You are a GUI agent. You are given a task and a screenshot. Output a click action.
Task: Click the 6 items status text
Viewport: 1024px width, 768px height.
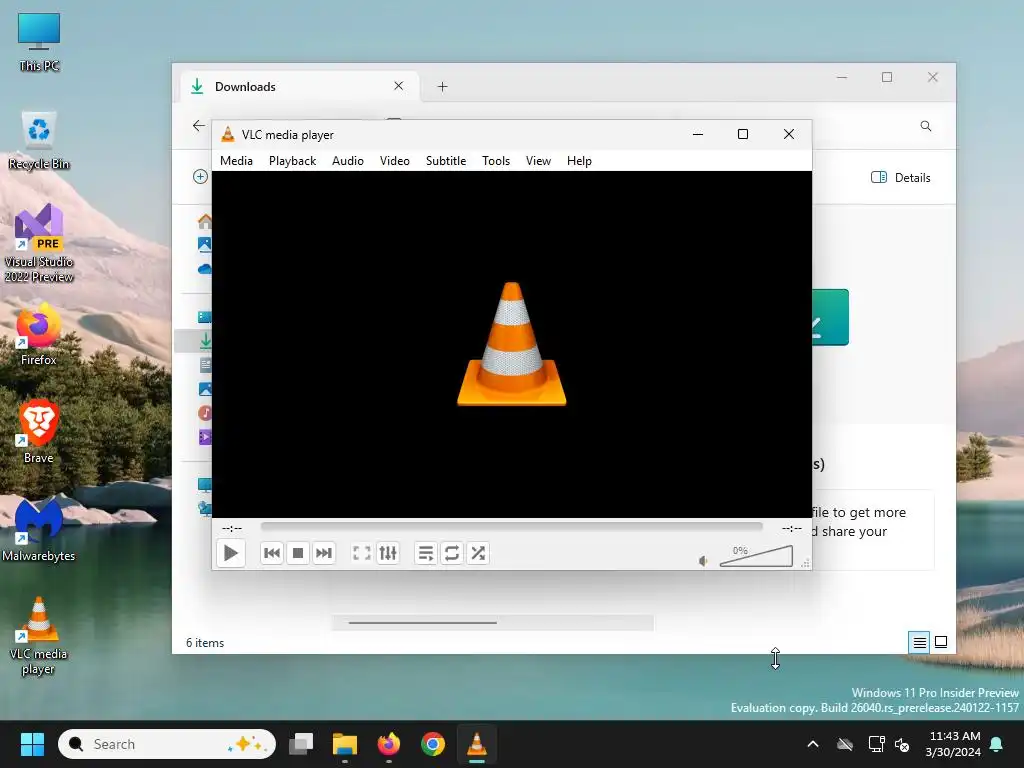[205, 643]
